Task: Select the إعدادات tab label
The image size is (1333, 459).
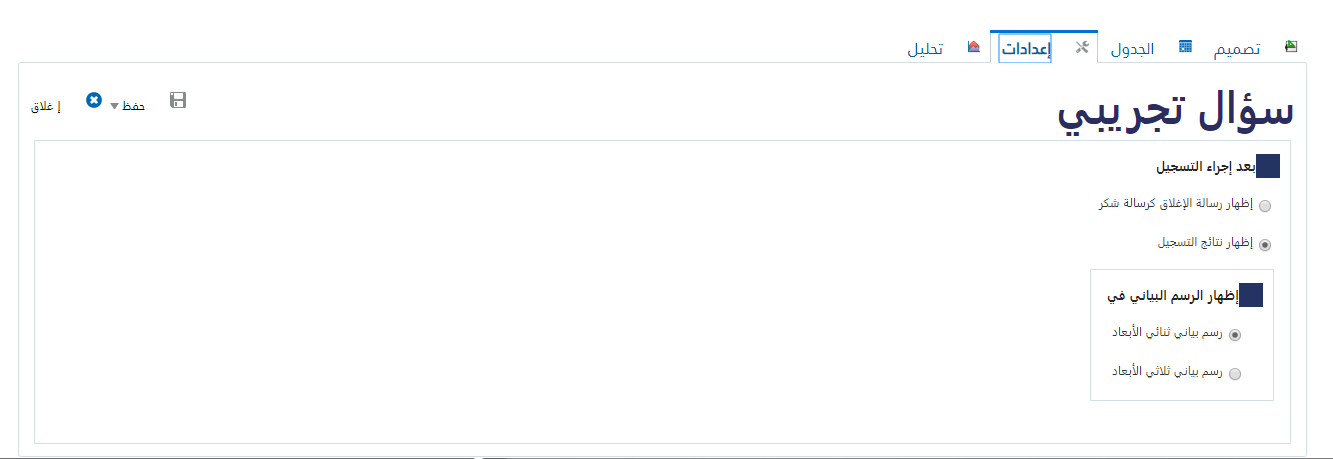Action: pyautogui.click(x=1025, y=47)
